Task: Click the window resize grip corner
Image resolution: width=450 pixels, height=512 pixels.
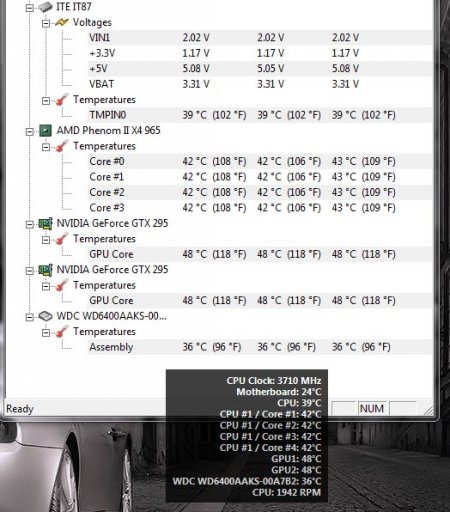Action: point(428,410)
